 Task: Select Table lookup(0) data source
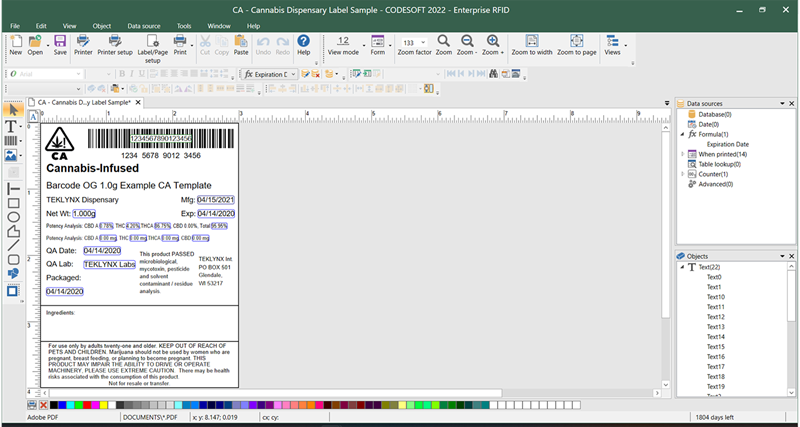point(719,164)
